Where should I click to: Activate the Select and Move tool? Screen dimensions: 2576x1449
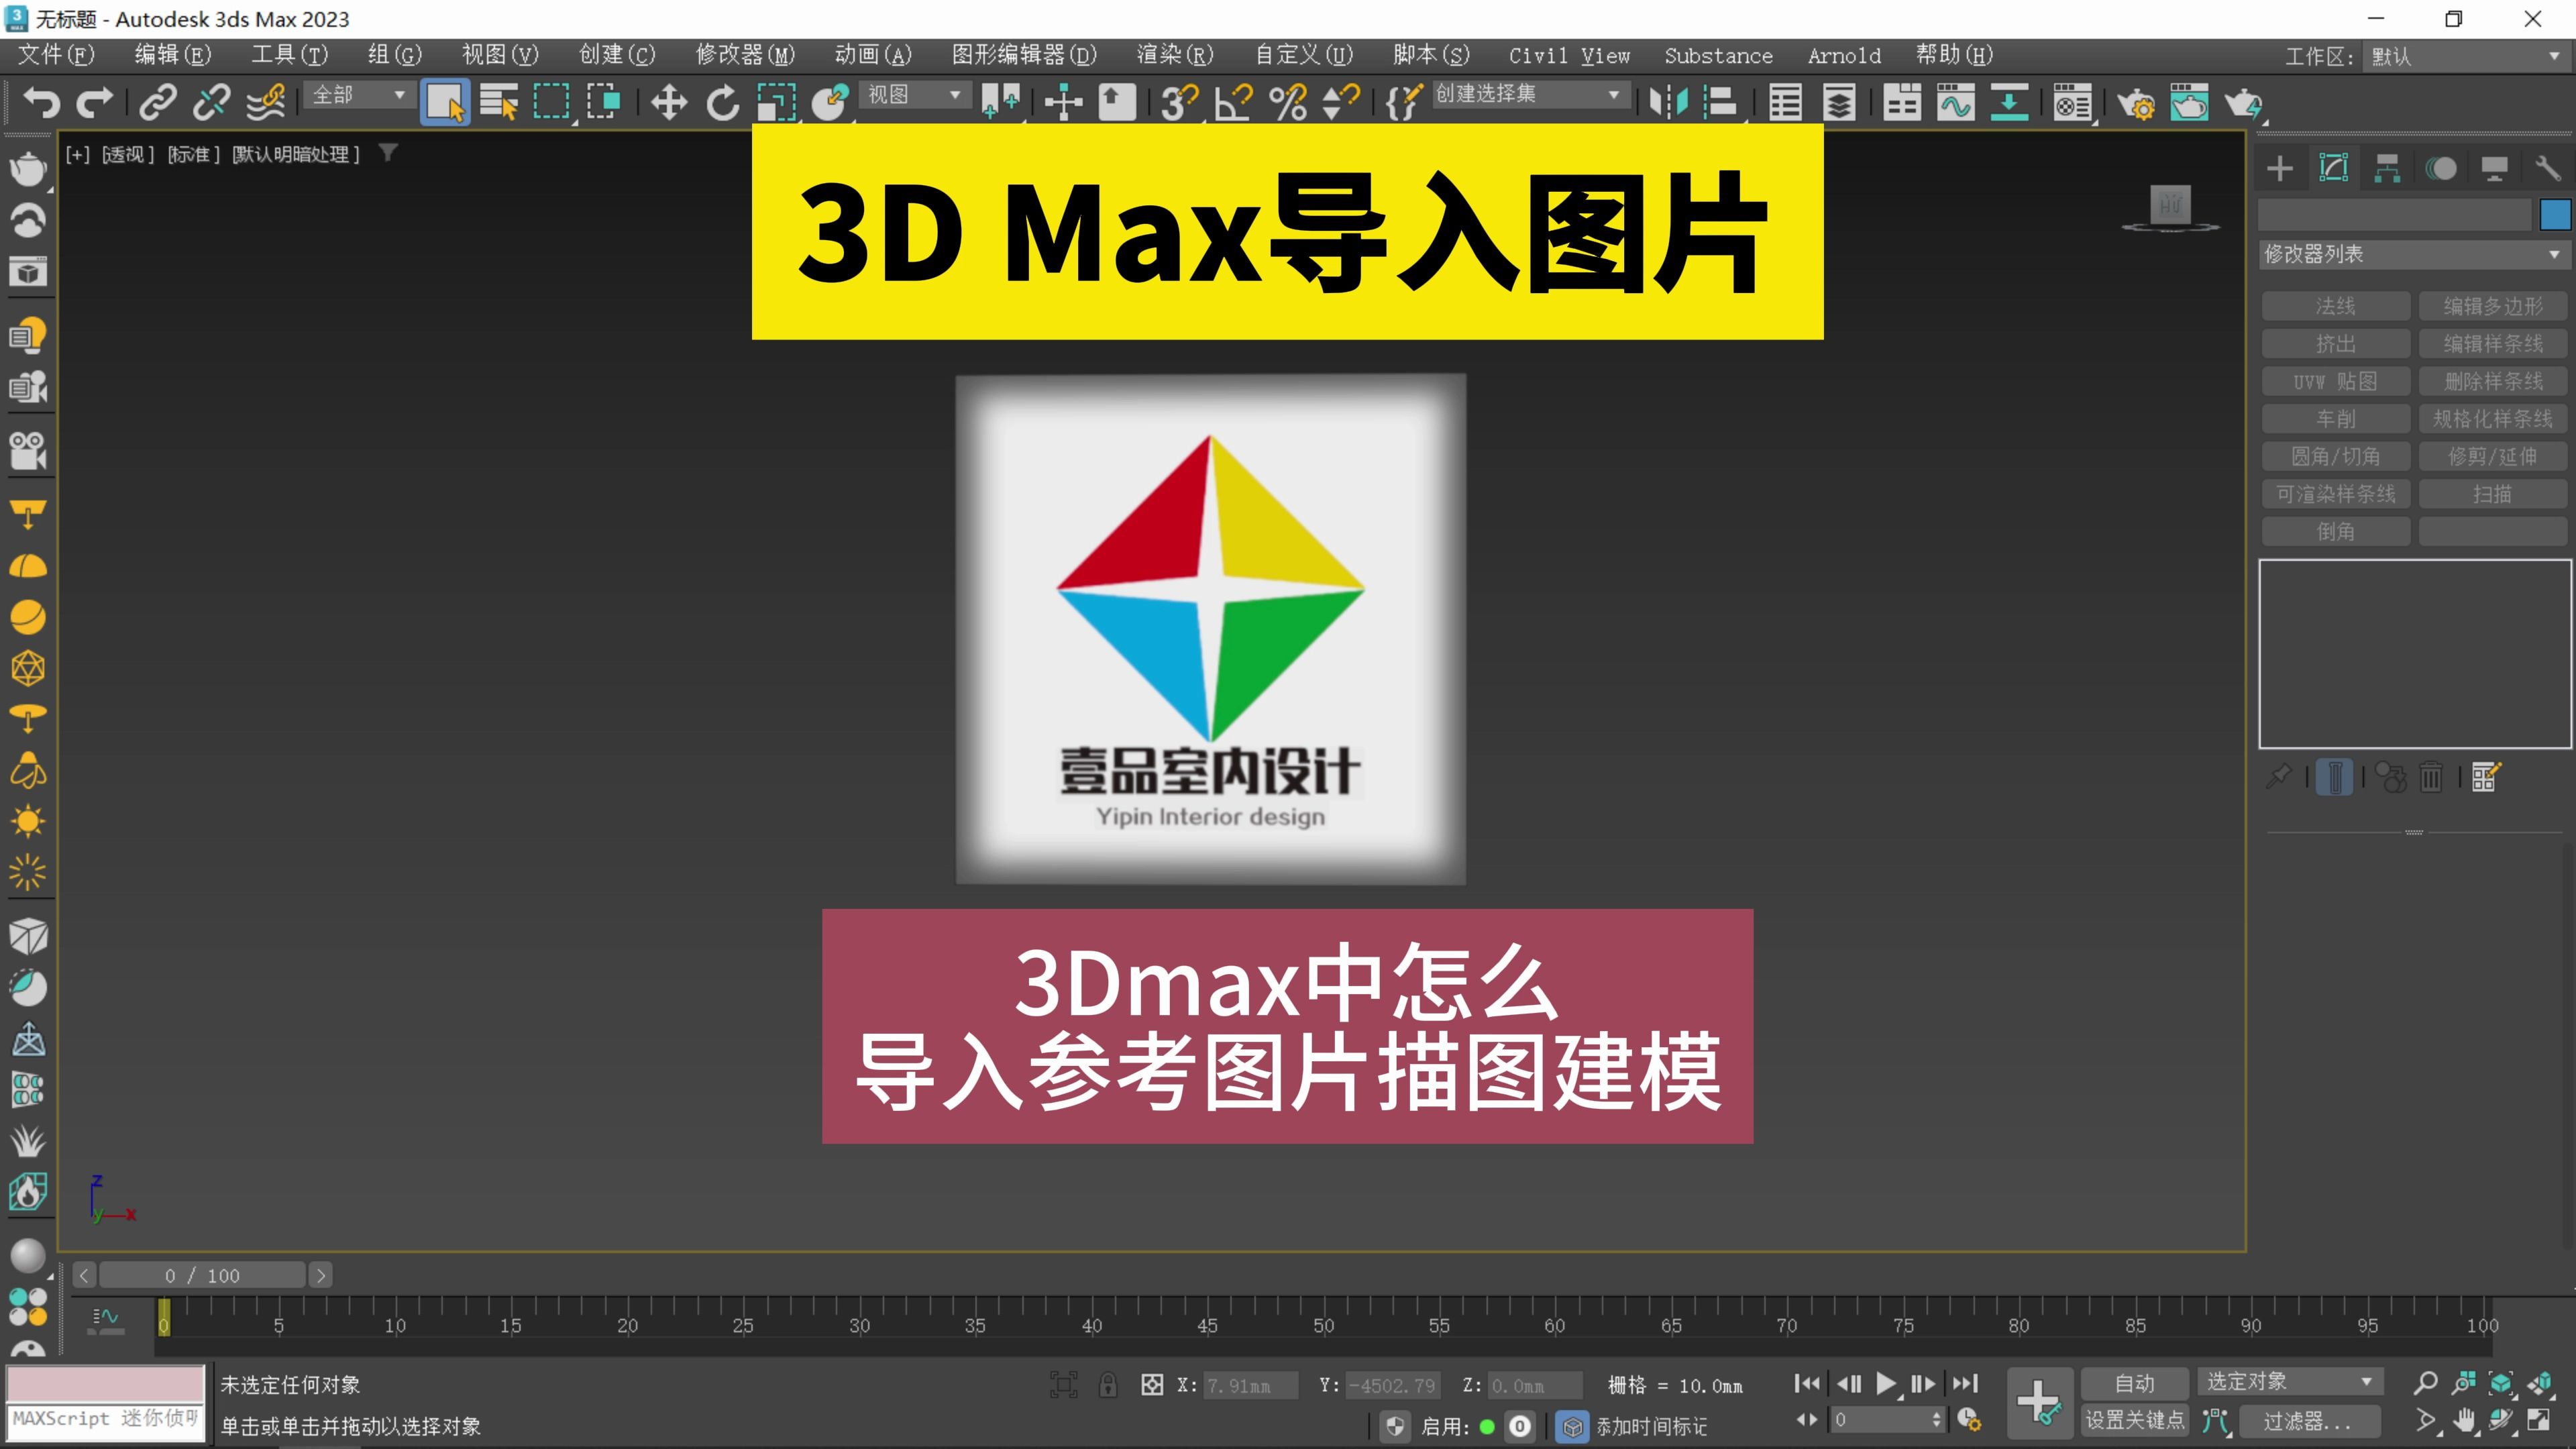click(668, 102)
